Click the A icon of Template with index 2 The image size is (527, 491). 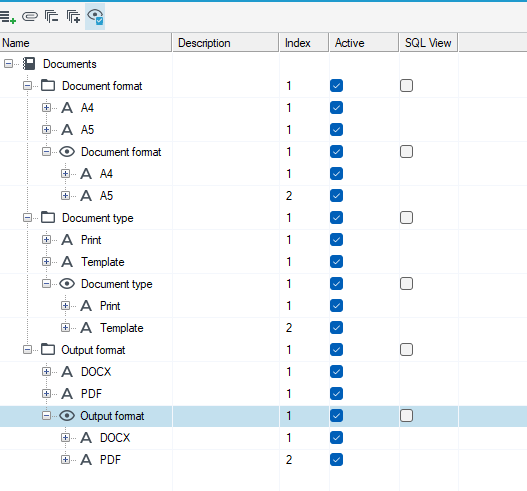[86, 328]
